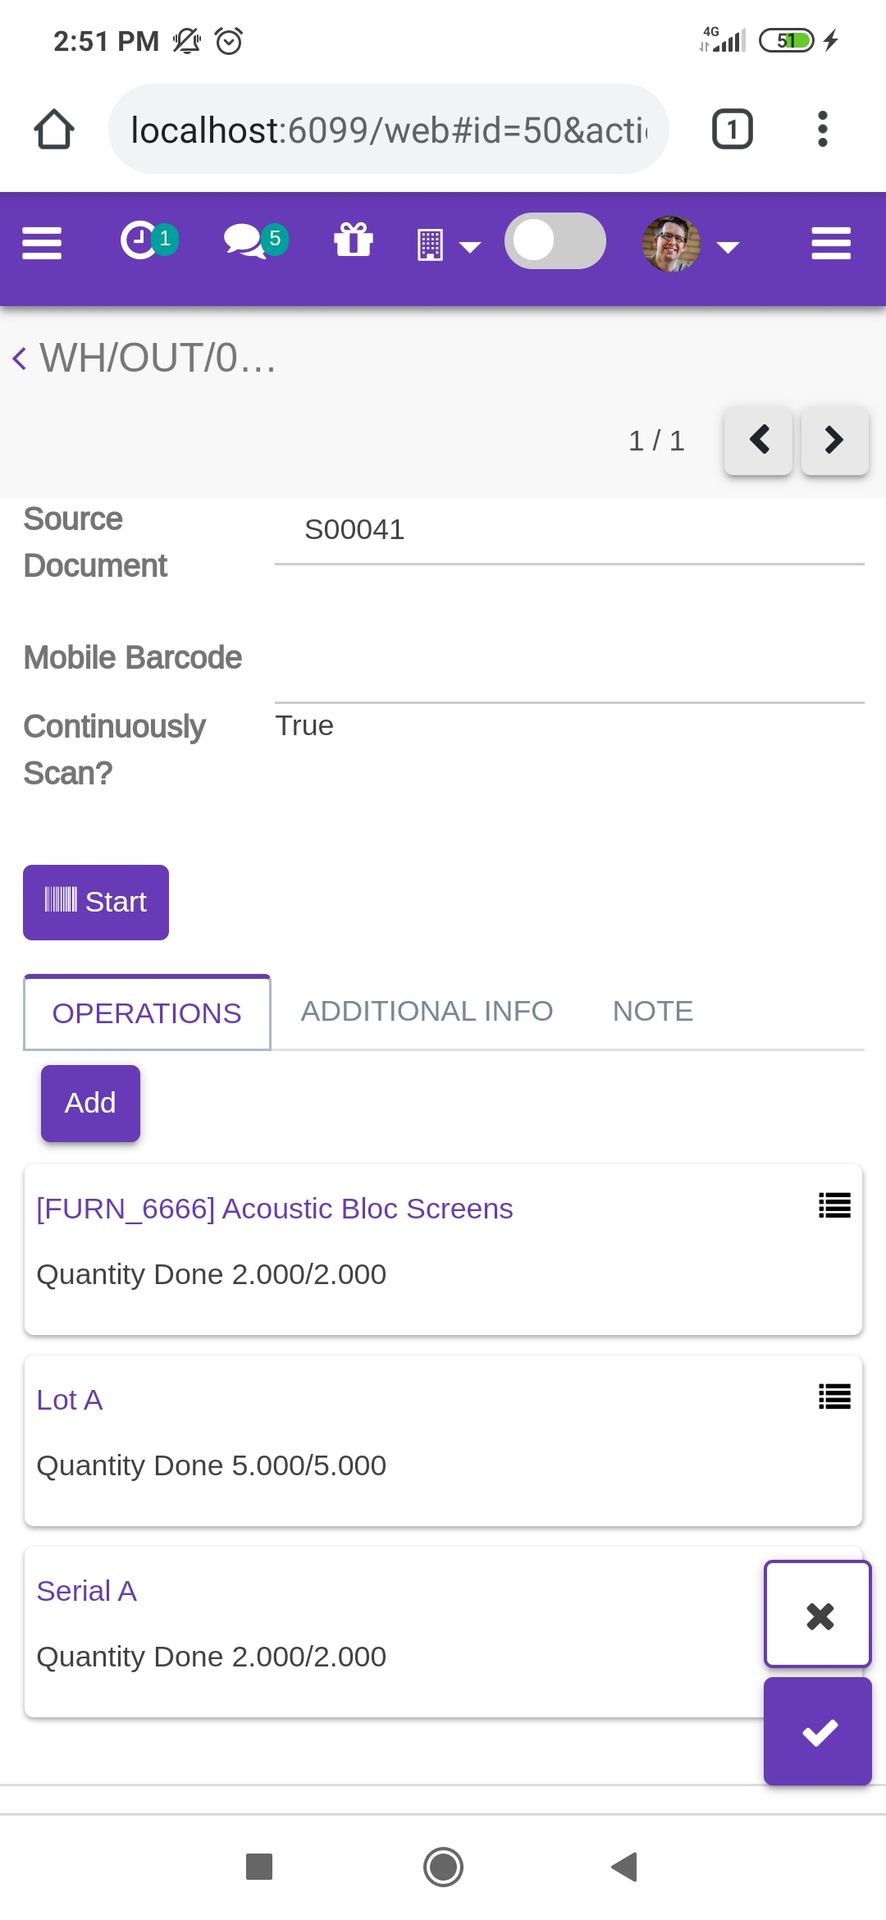Screen dimensions: 886x1920
Task: Tap the browser home icon
Action: 54,129
